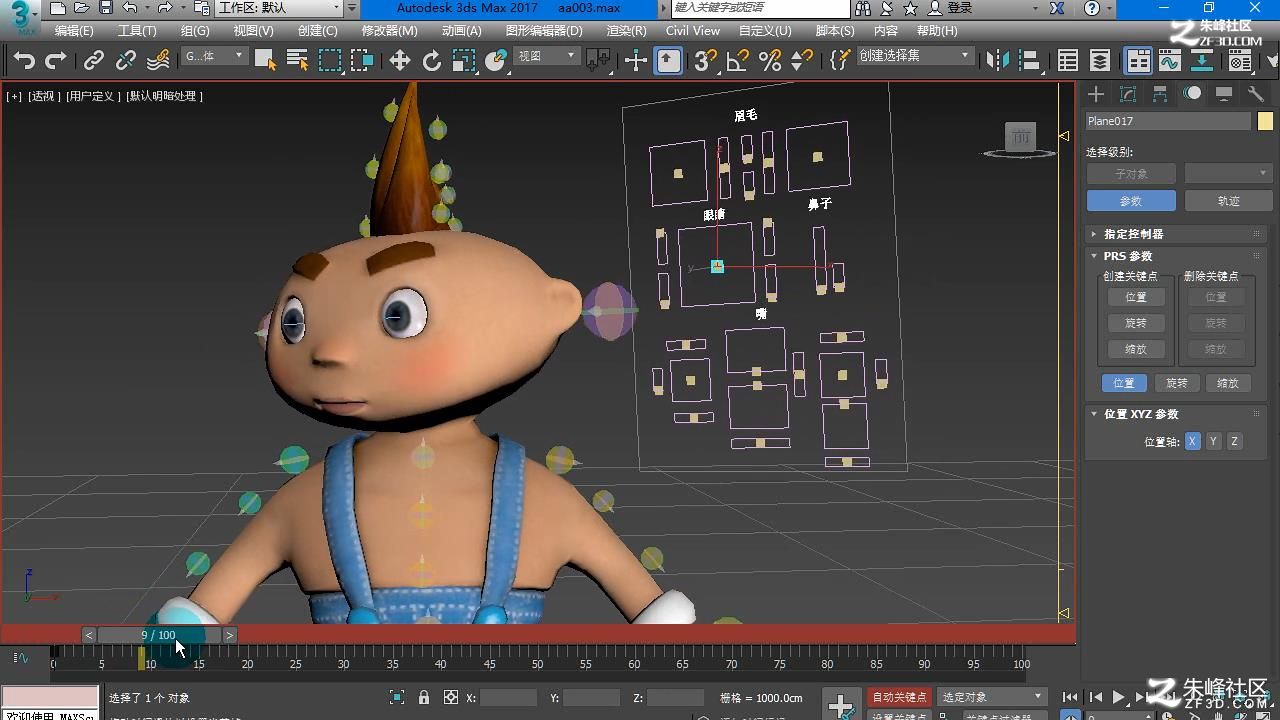Viewport: 1280px width, 720px height.
Task: Open the 渲染(R) menu
Action: pos(626,31)
